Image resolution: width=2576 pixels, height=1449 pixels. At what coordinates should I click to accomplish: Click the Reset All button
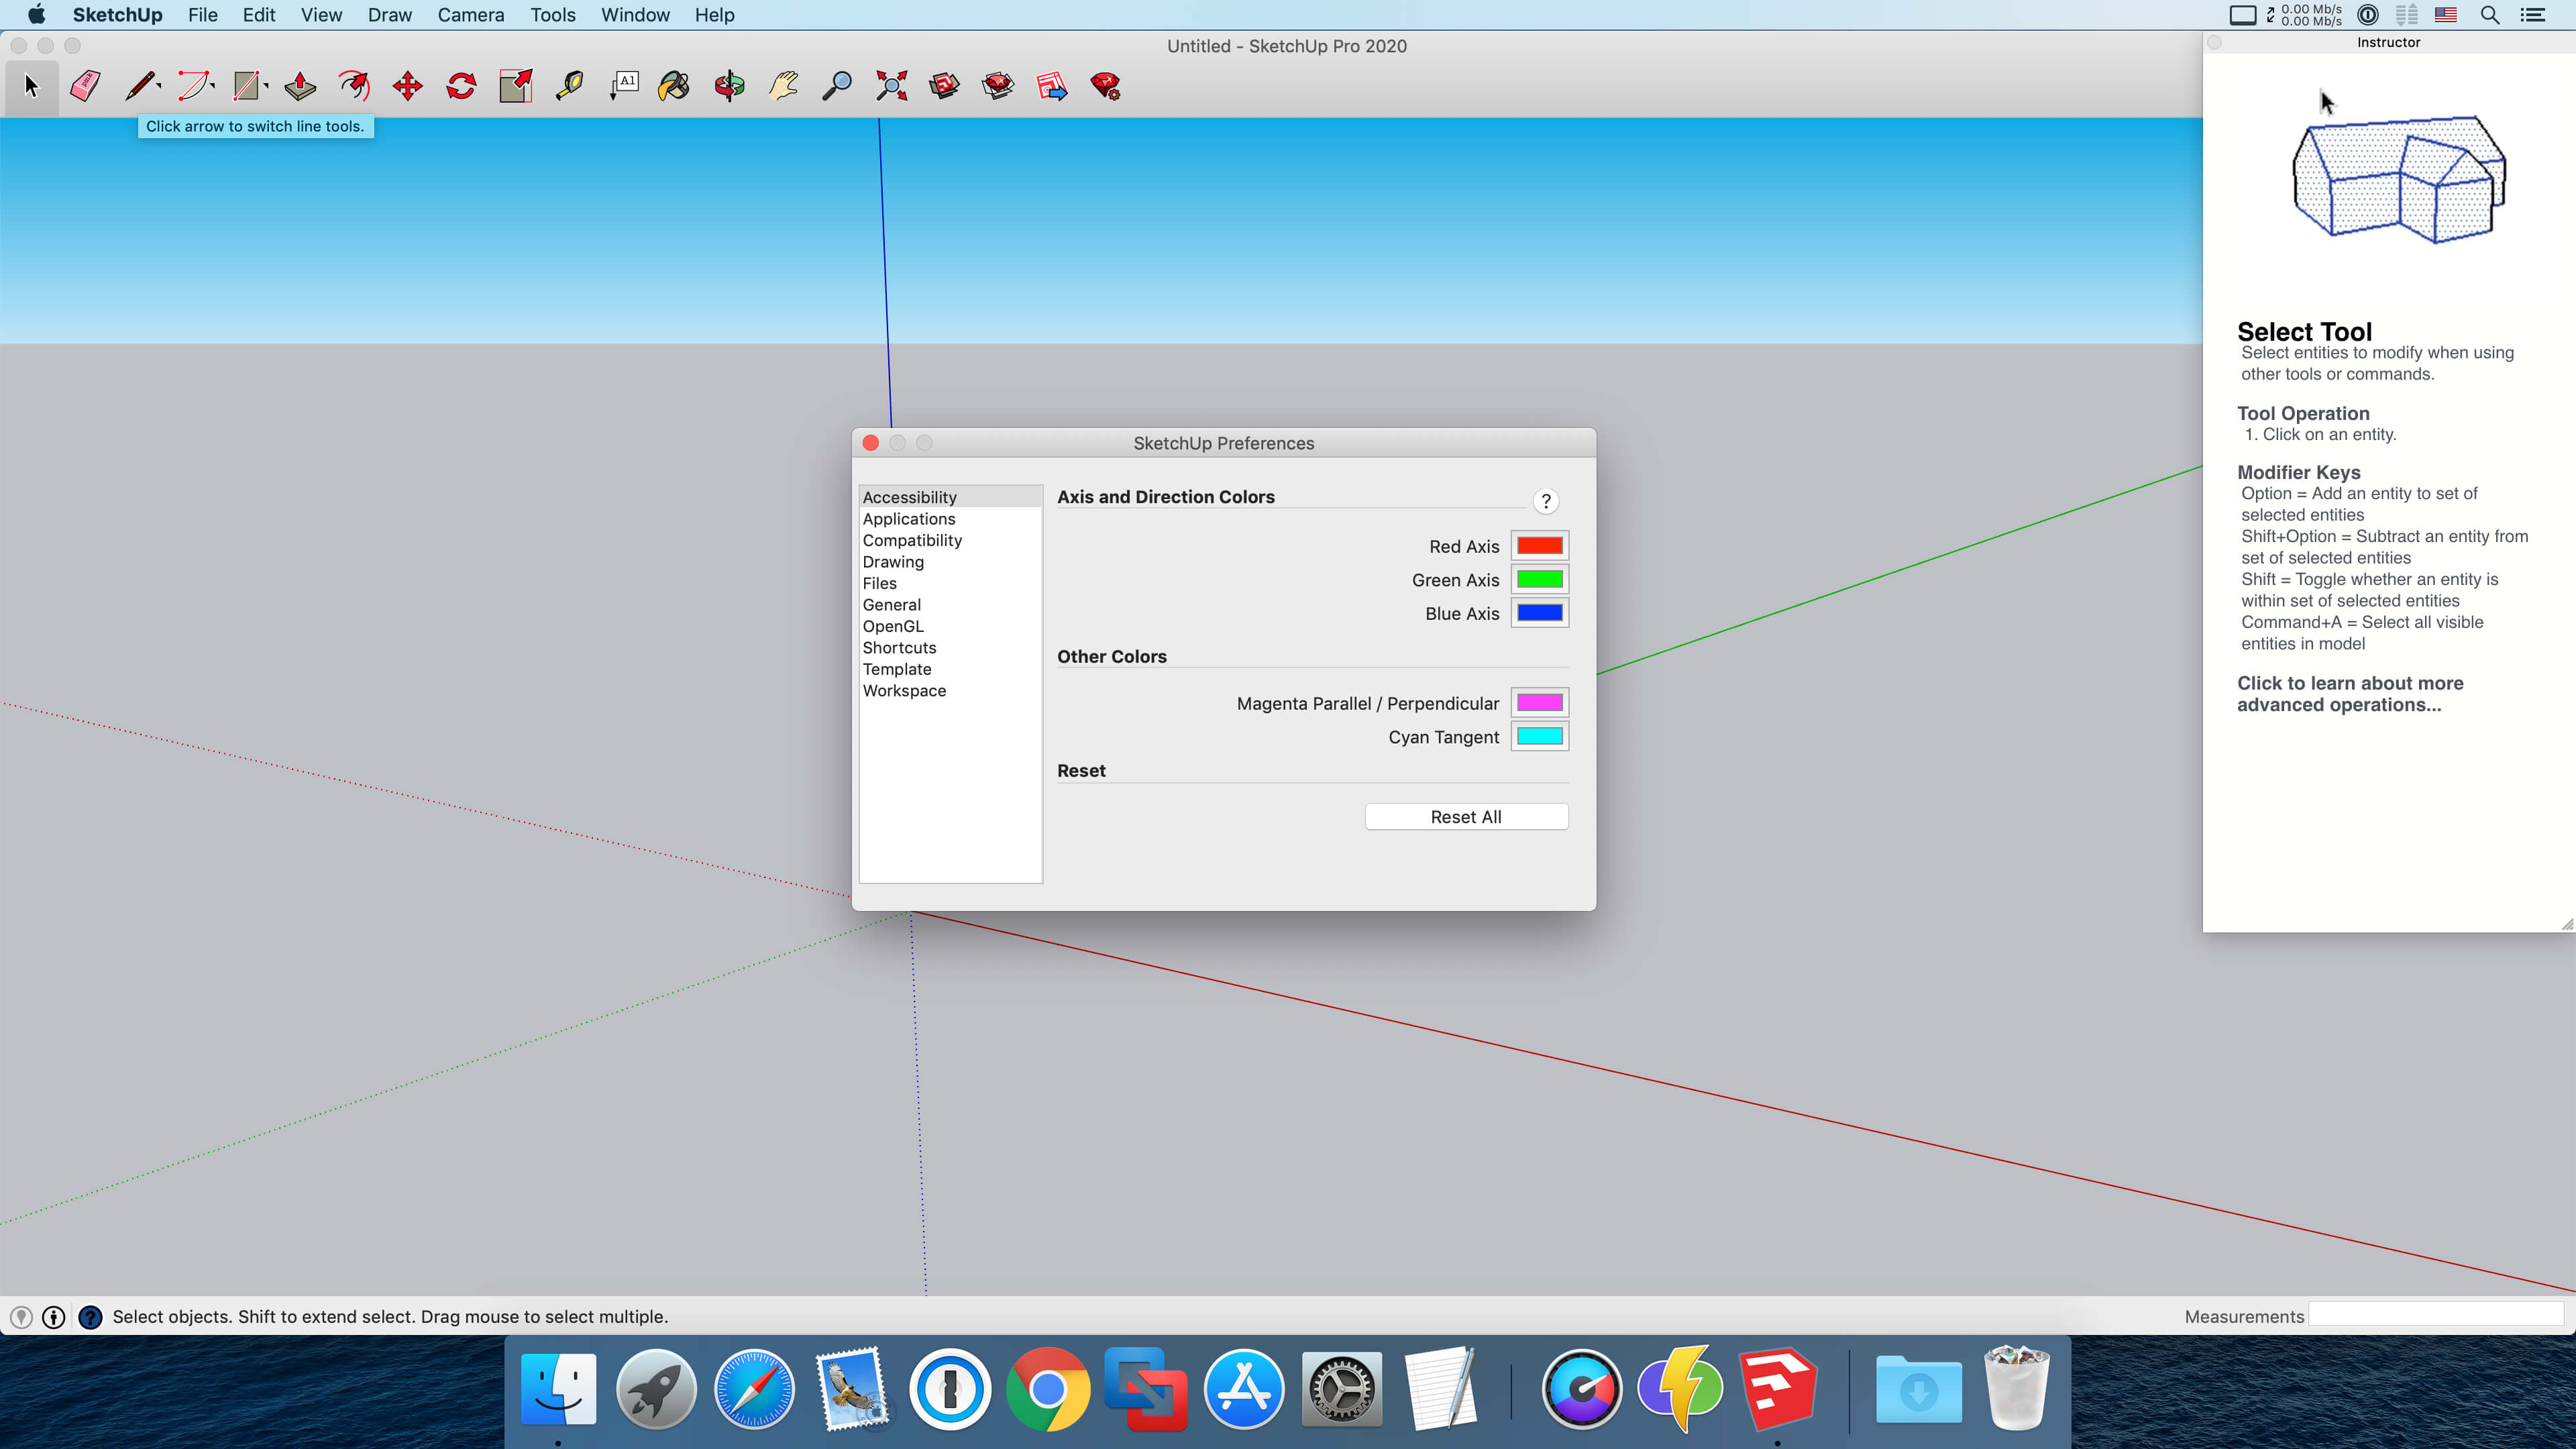1466,817
